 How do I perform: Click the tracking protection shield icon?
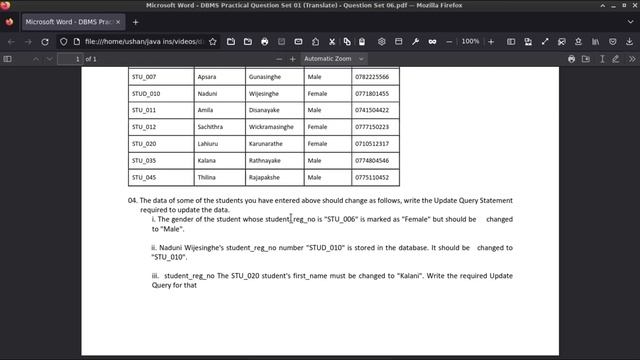click(63, 42)
